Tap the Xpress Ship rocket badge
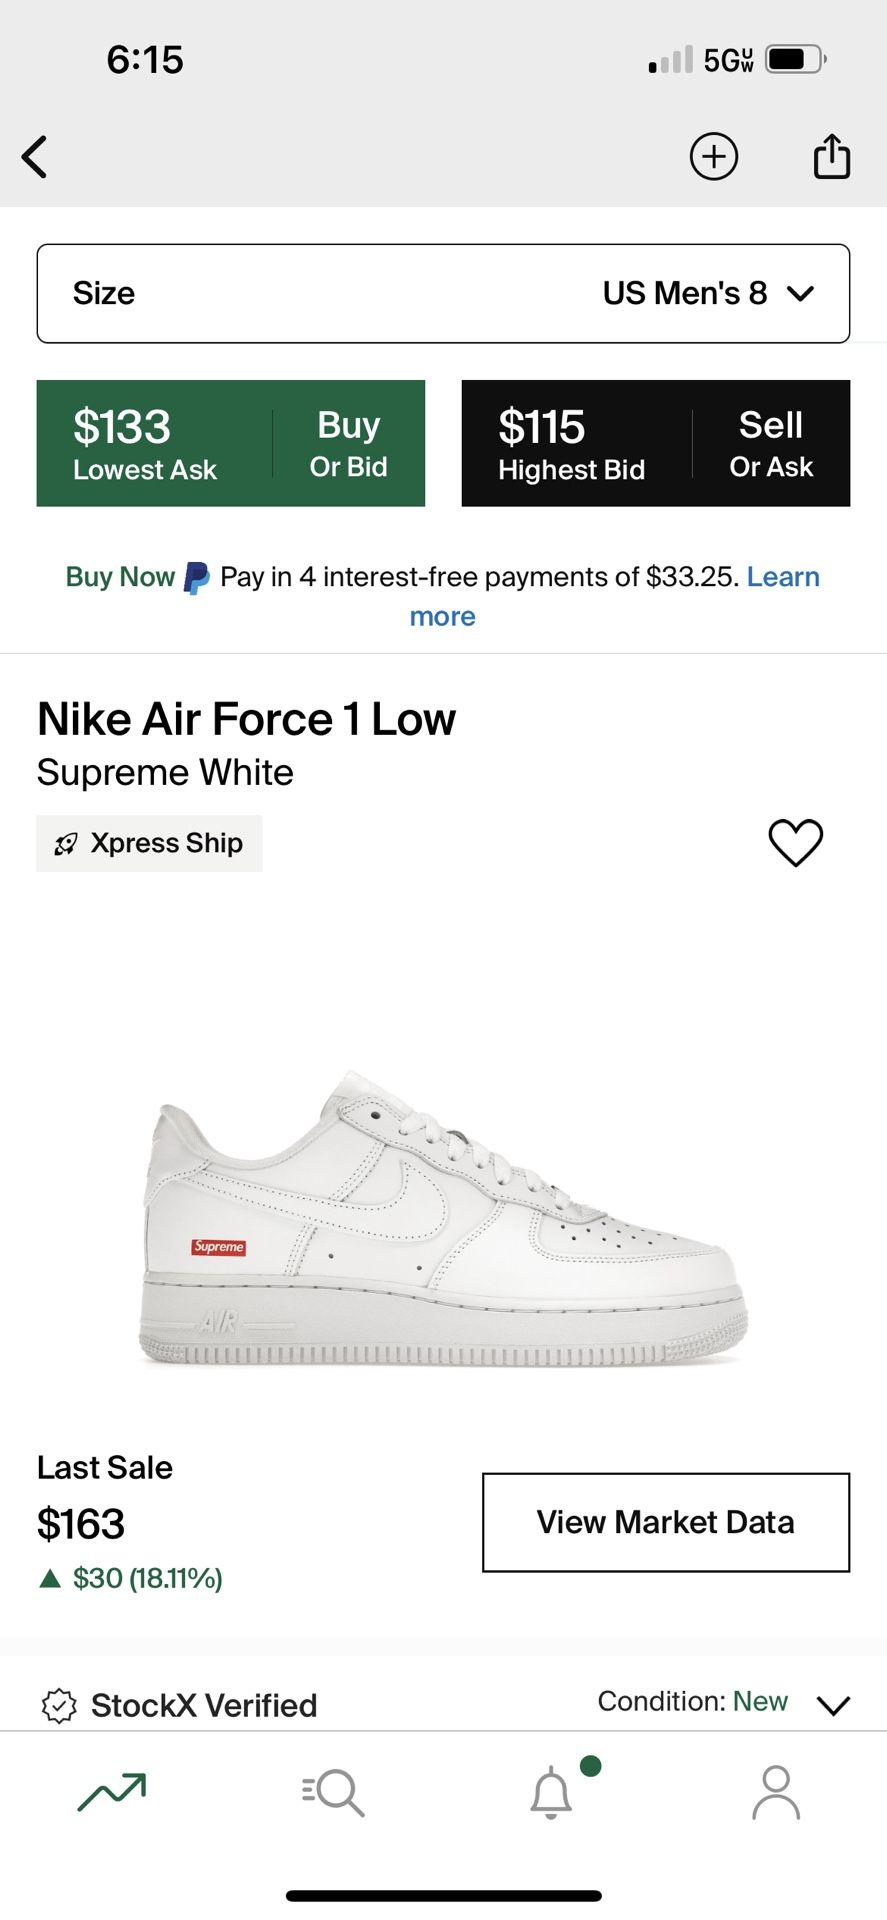 [149, 843]
